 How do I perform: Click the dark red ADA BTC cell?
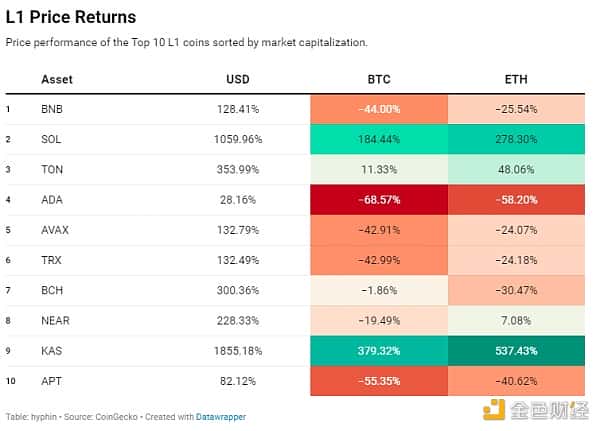(x=379, y=200)
